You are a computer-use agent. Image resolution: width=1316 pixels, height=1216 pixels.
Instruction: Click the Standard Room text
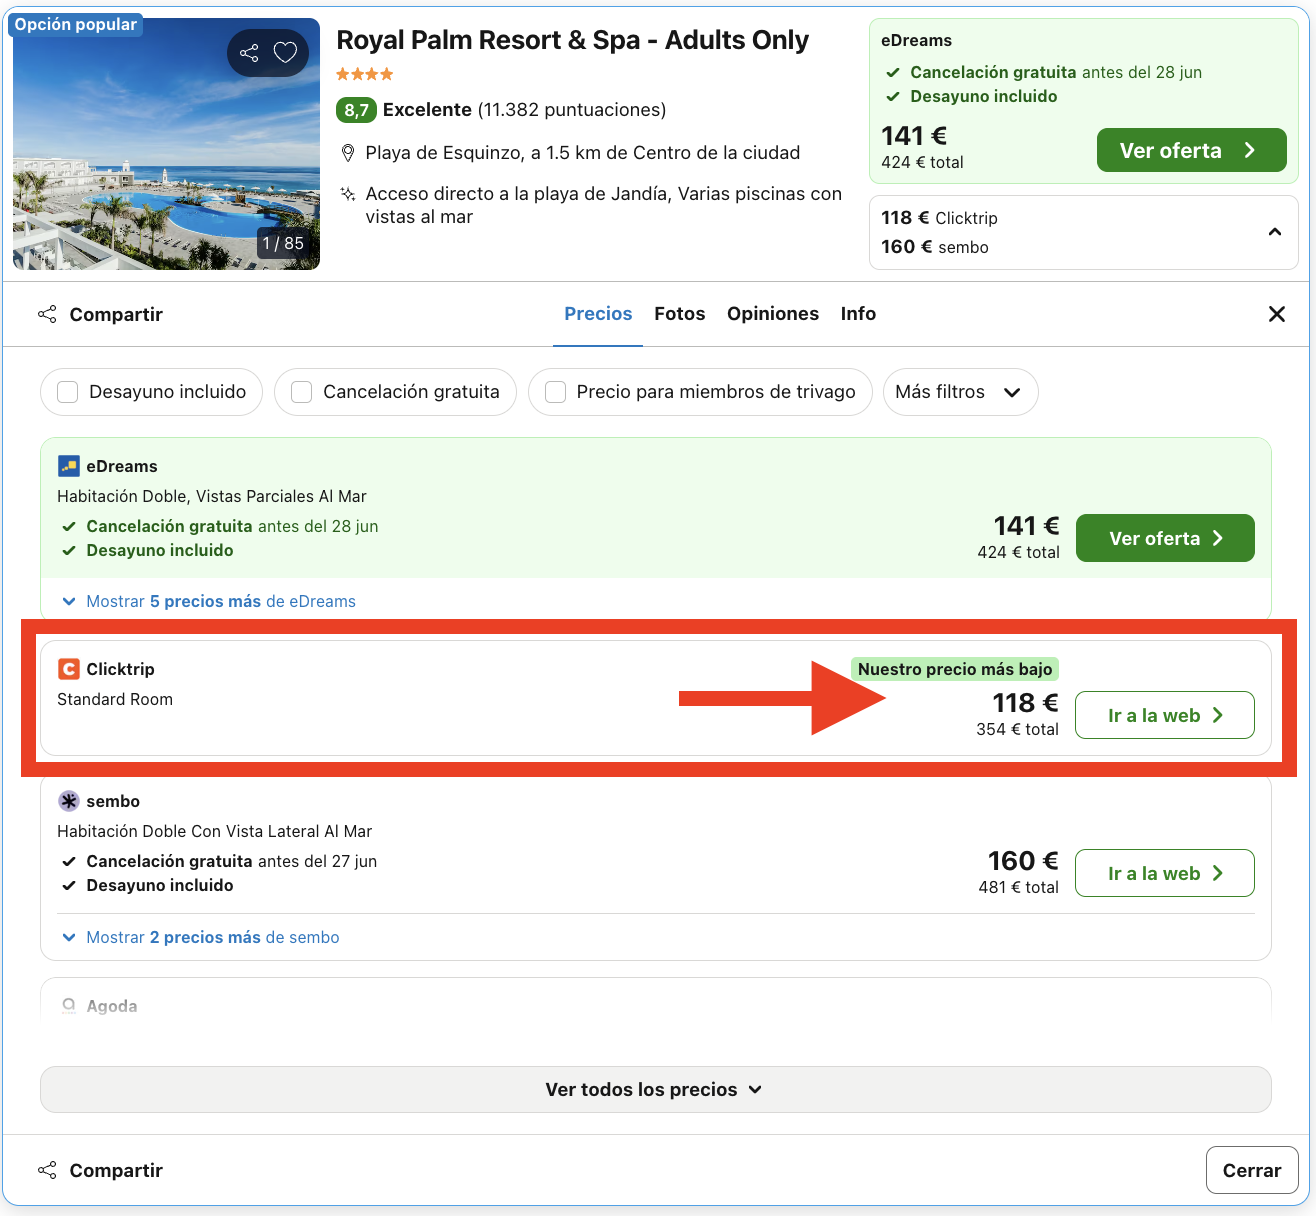point(115,699)
